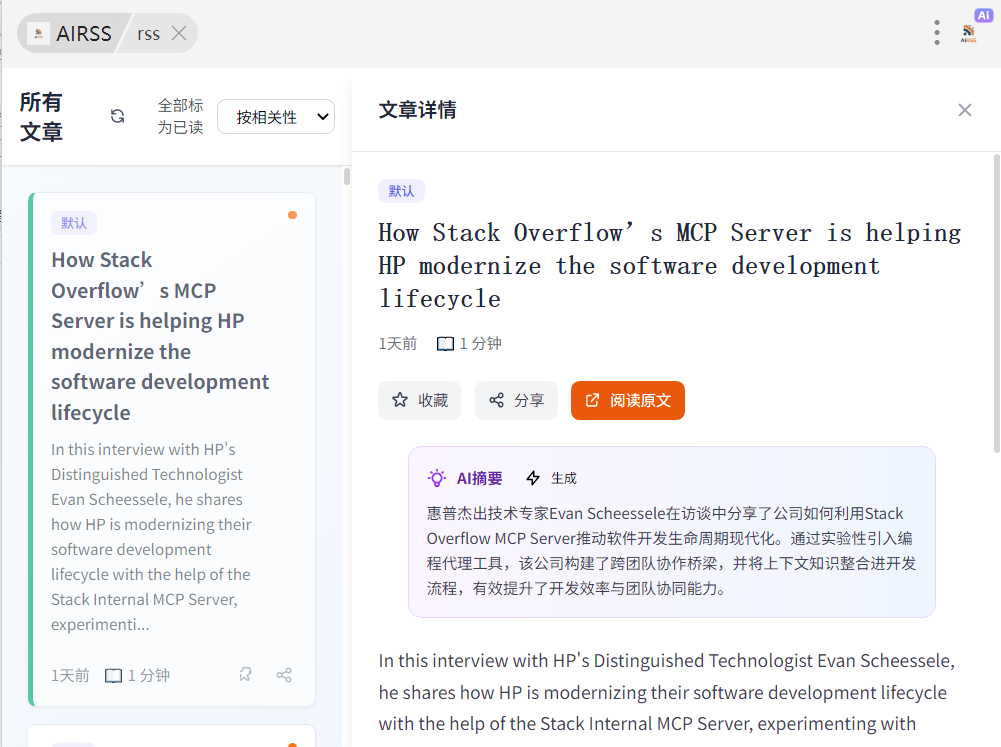Pin the HP article card
Viewport: 1001px width, 747px height.
tap(245, 675)
